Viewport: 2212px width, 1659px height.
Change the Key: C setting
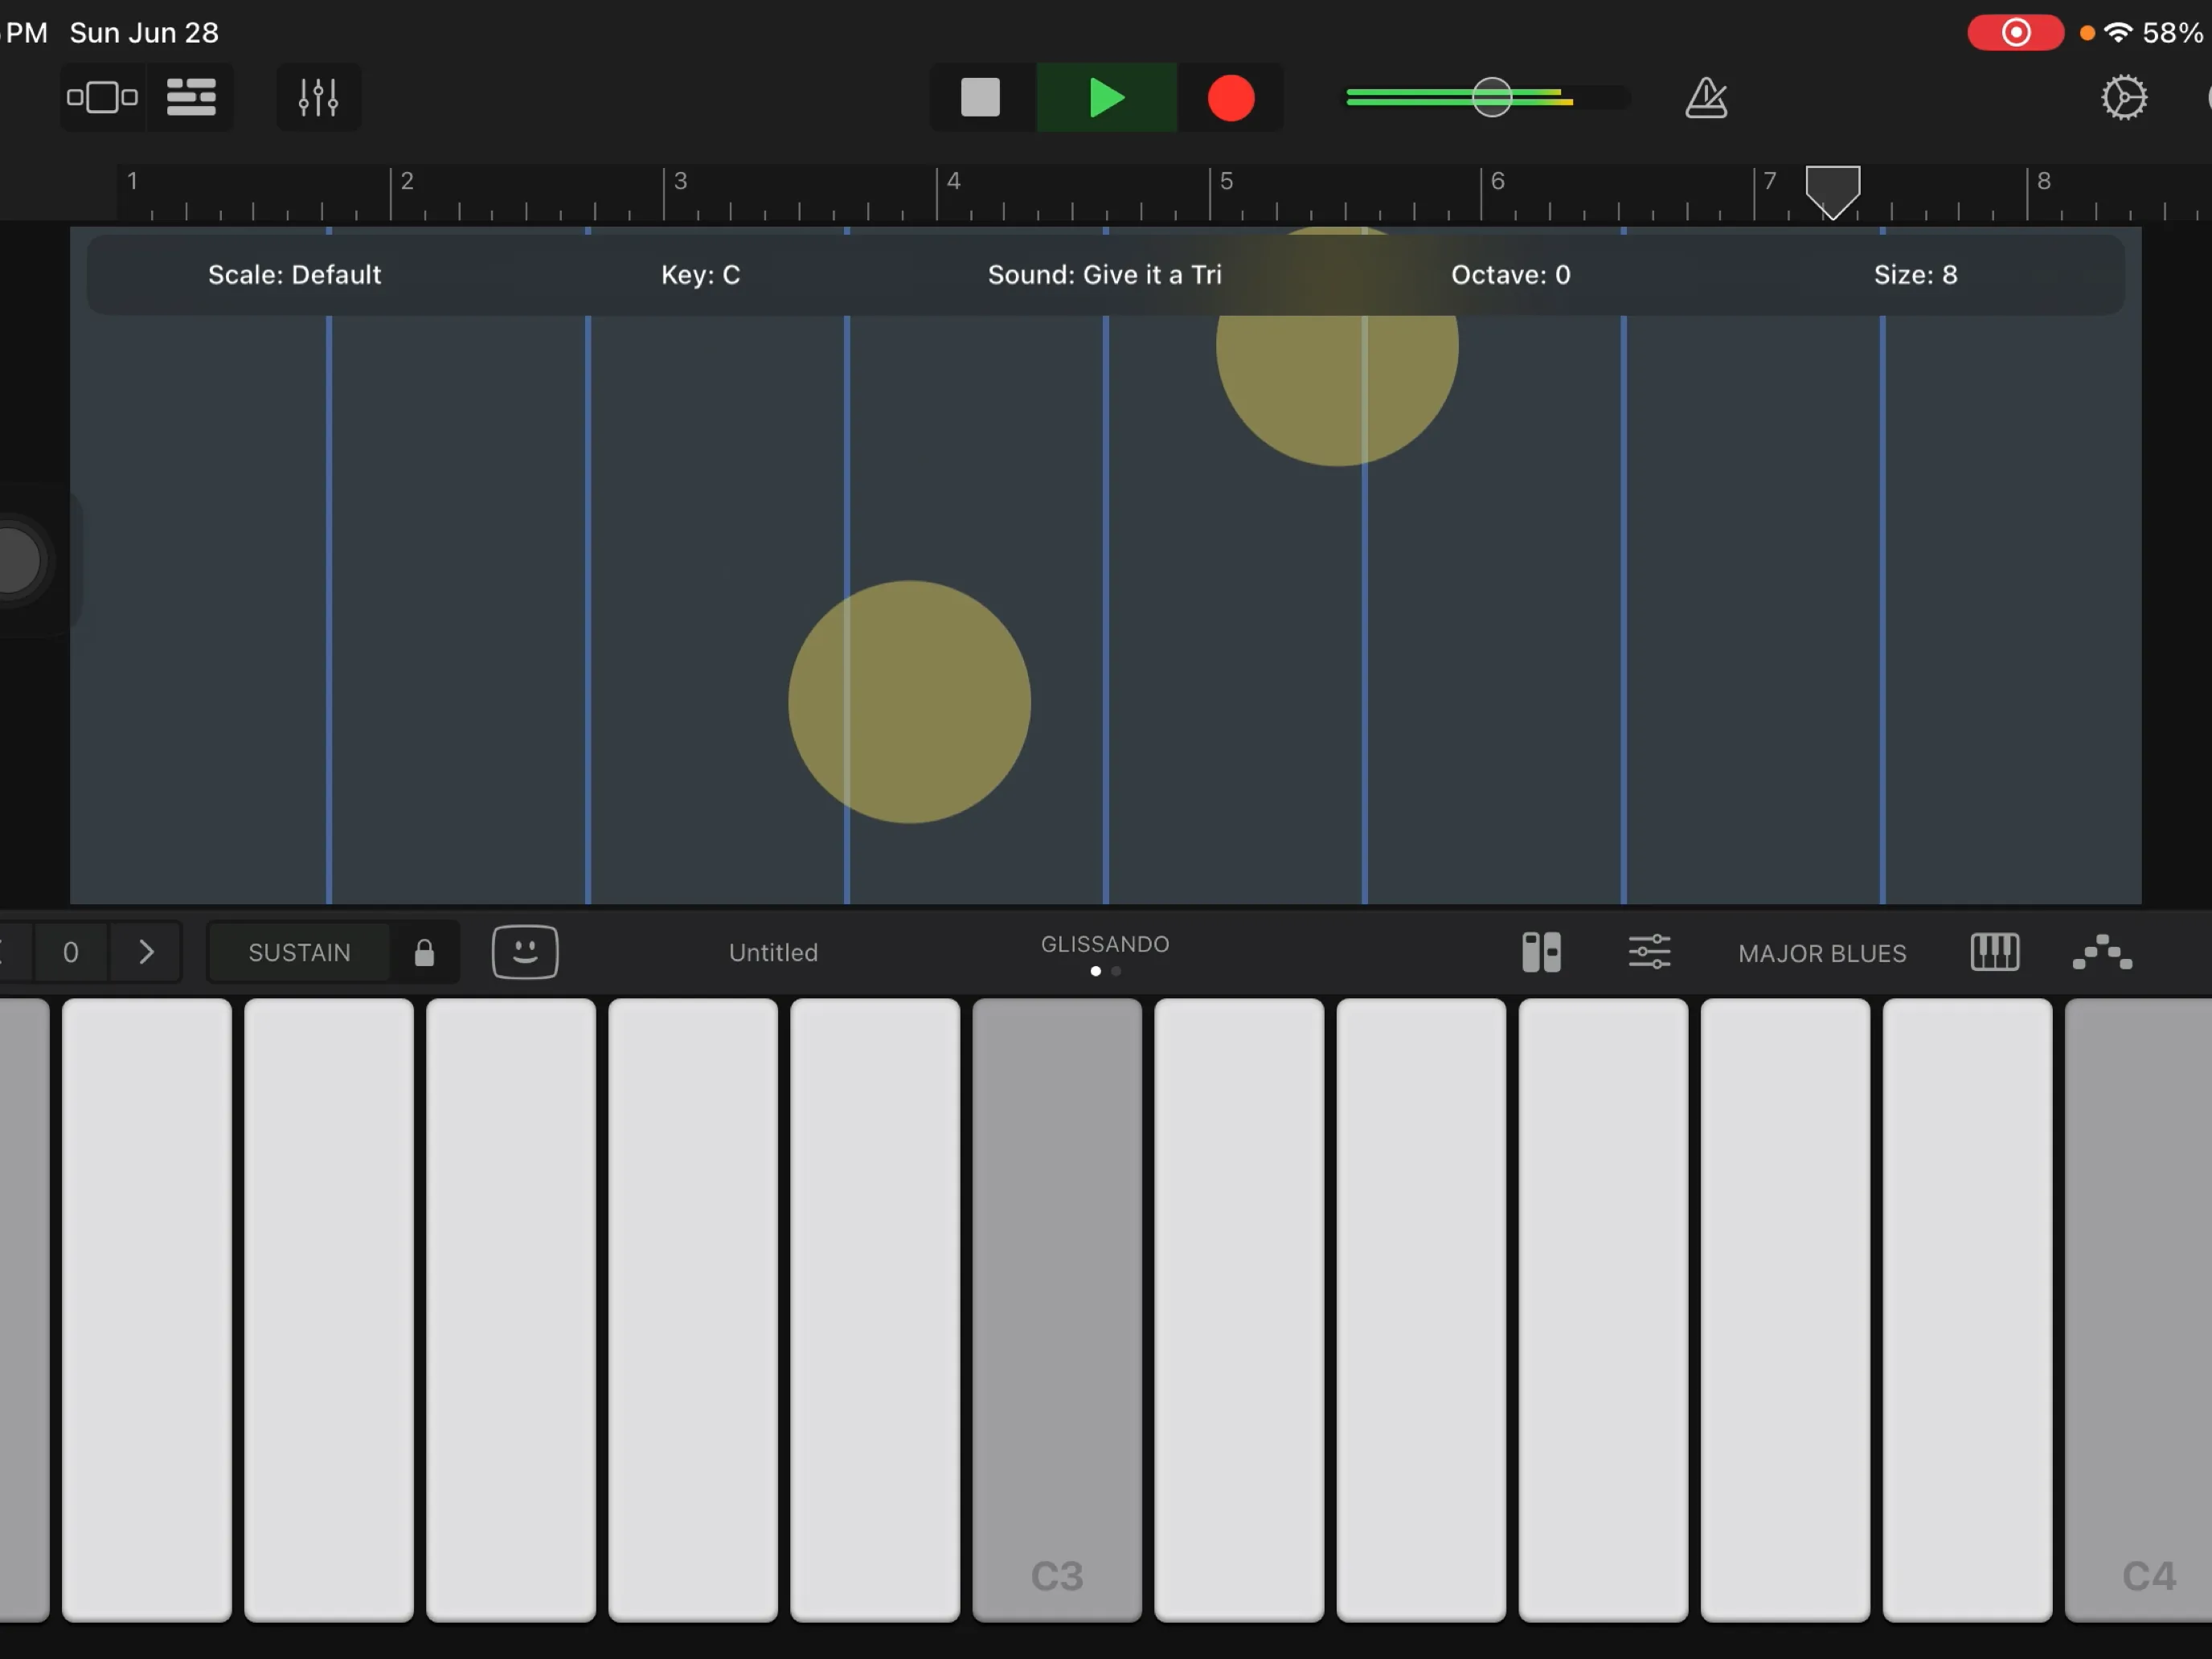click(700, 275)
